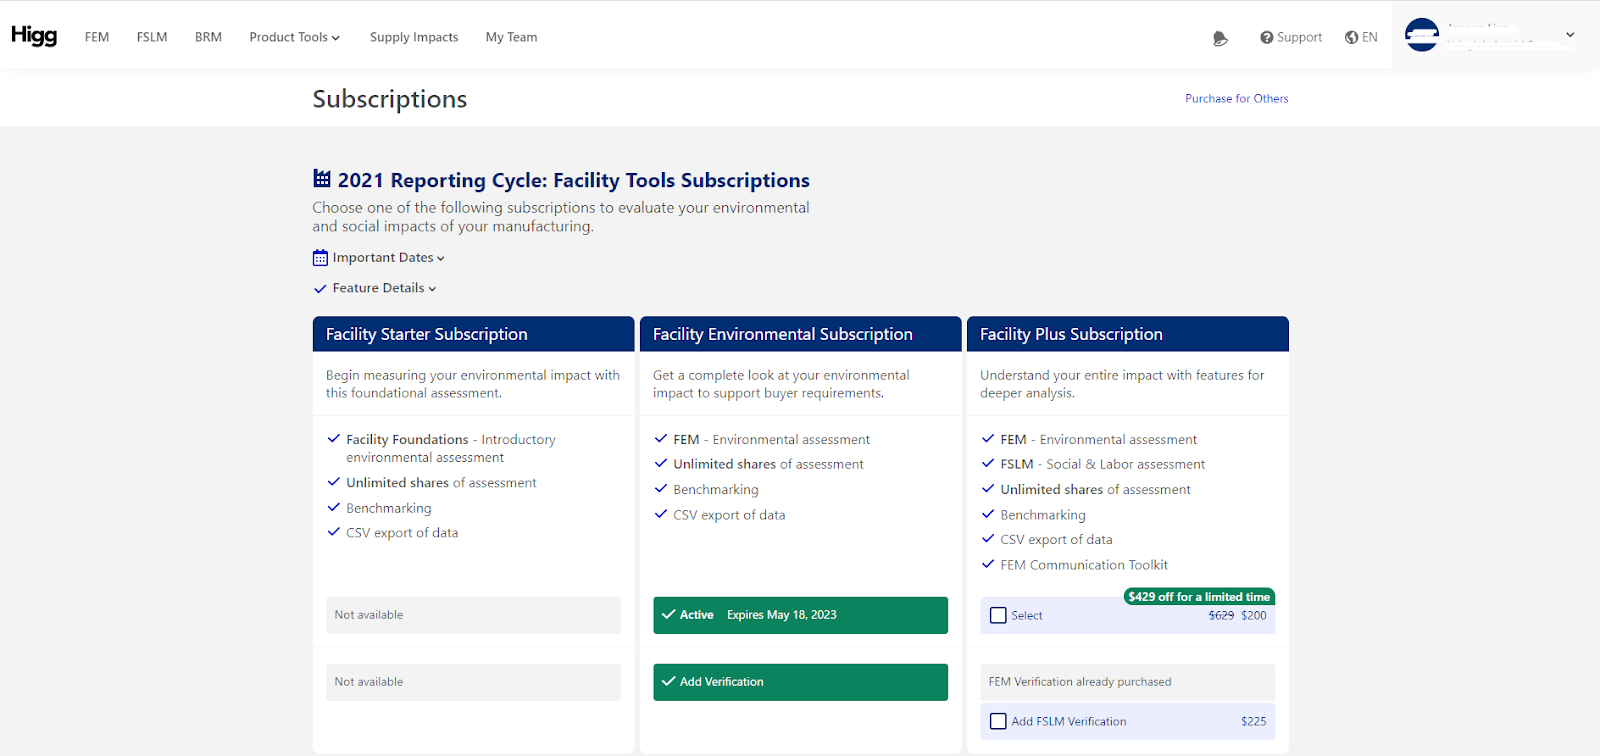This screenshot has width=1600, height=756.
Task: Open the Product Tools dropdown menu
Action: coord(294,37)
